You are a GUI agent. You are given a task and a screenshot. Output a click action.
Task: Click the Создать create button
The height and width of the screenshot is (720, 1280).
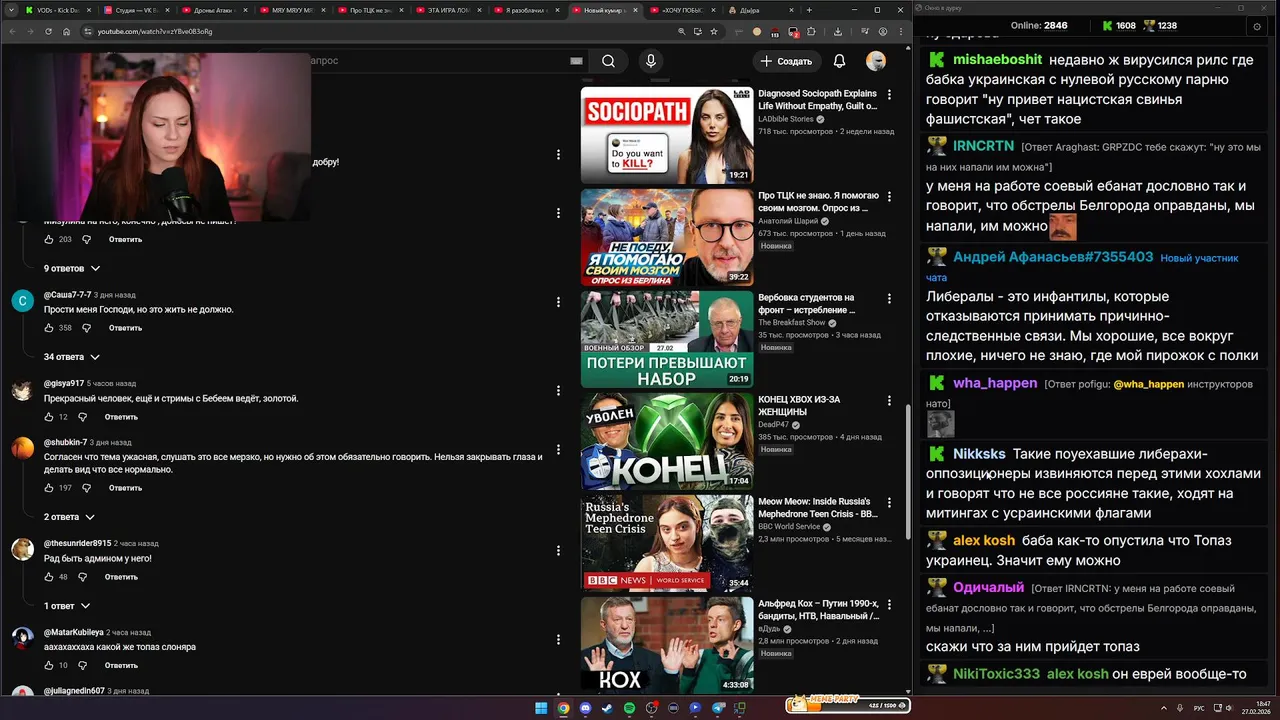[786, 61]
